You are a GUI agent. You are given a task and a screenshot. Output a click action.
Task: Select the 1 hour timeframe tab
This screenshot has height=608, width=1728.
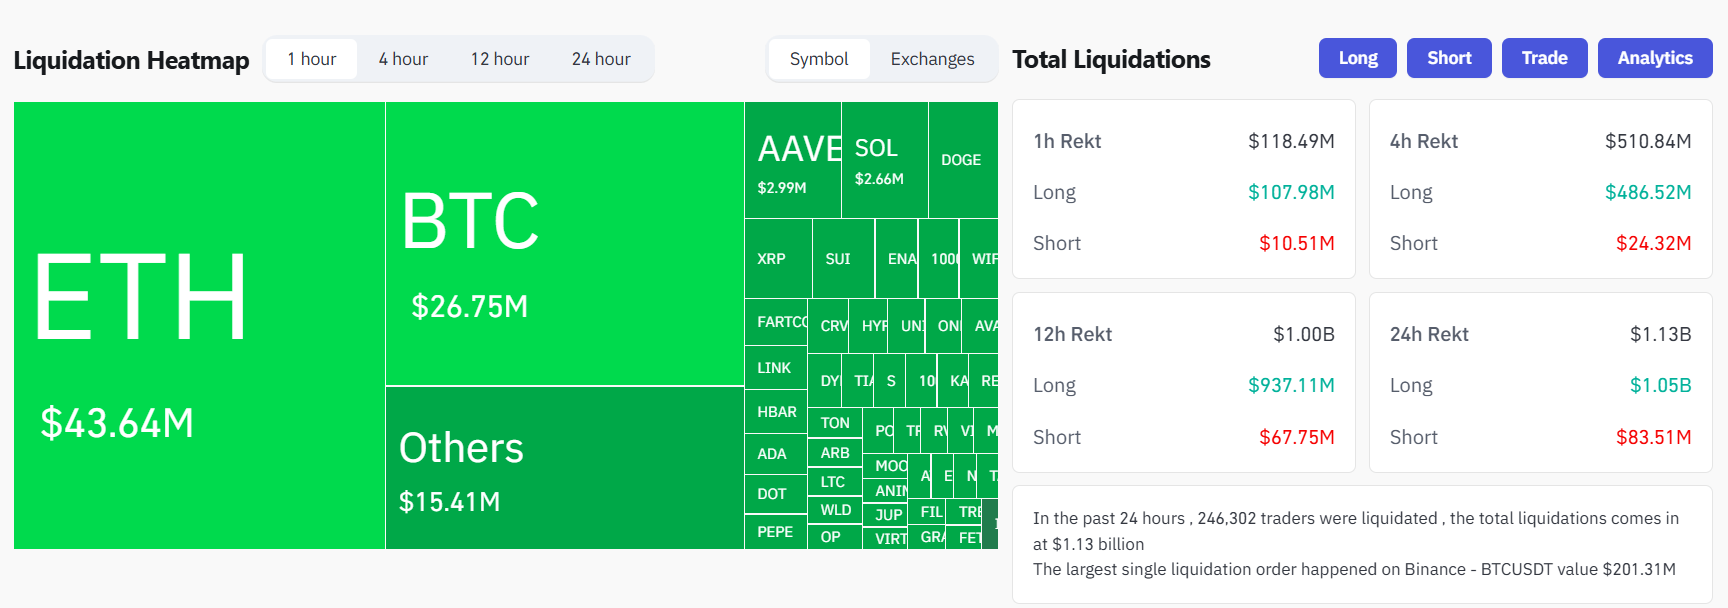(x=311, y=59)
